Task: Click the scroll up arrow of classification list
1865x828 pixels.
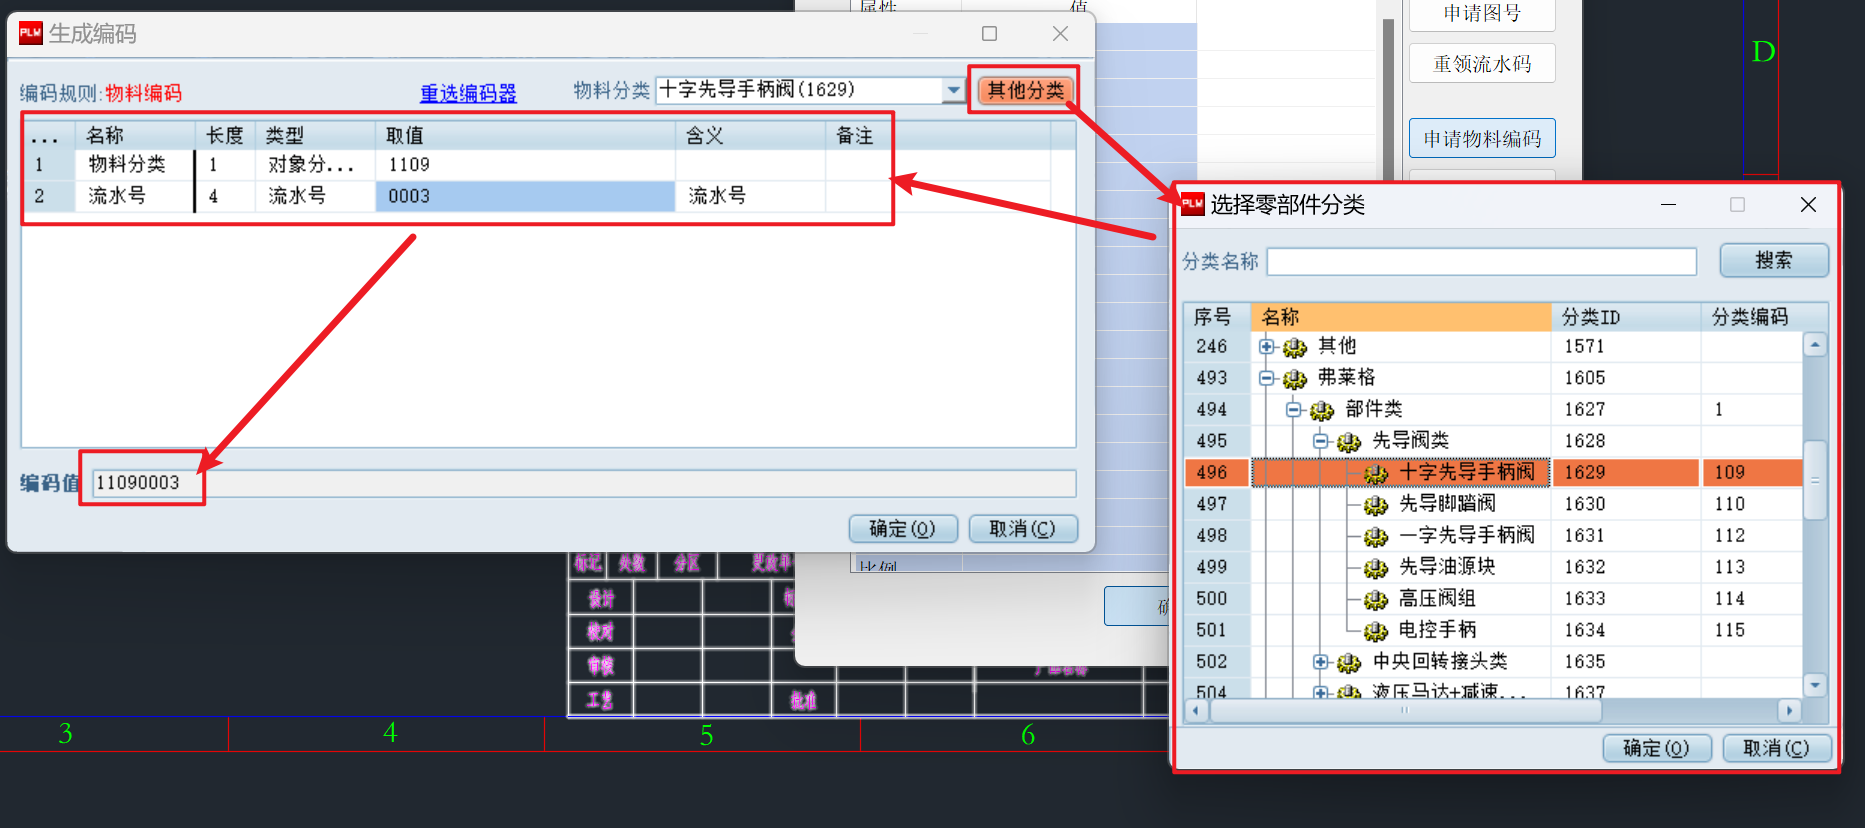Action: [x=1815, y=345]
